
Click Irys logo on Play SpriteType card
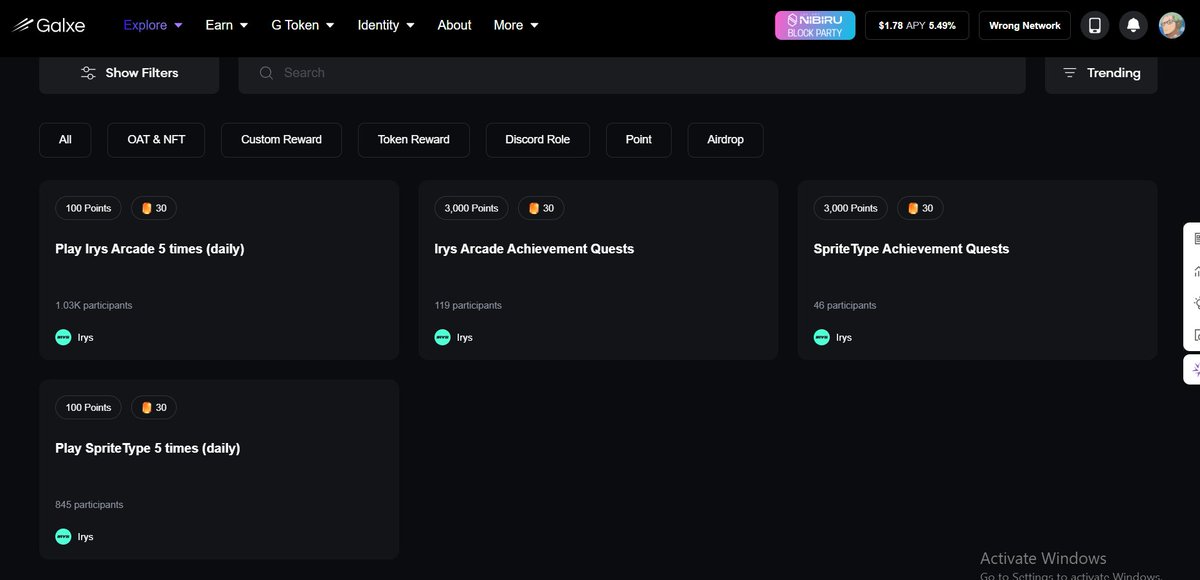coord(63,536)
